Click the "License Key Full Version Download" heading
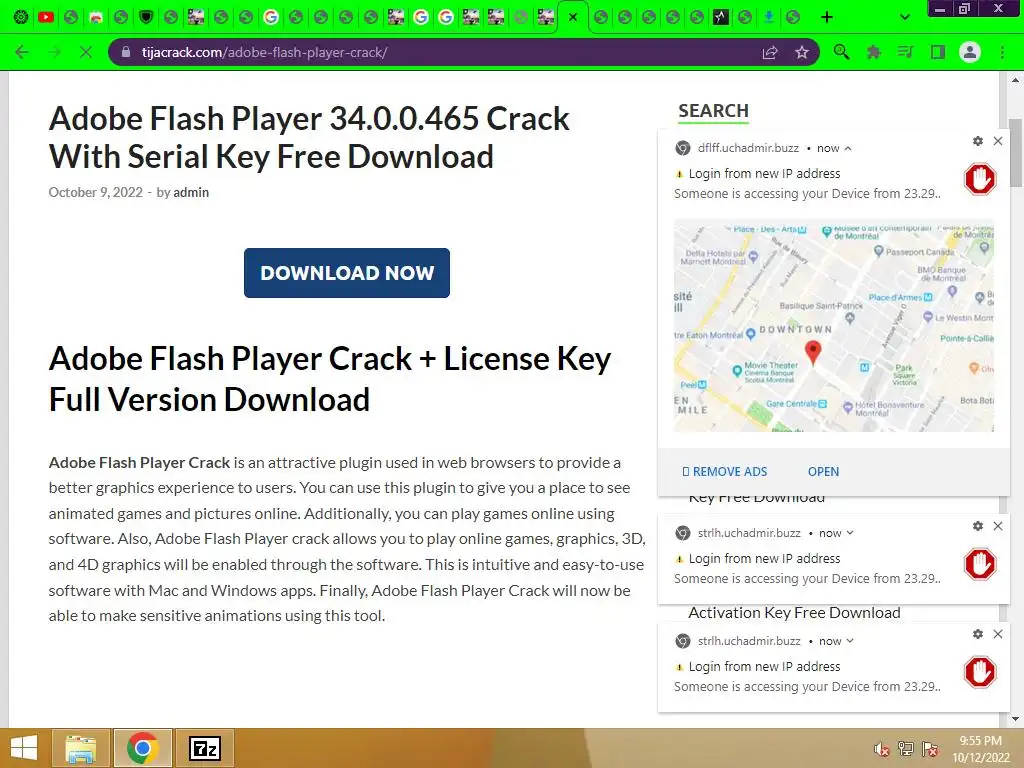 click(330, 379)
